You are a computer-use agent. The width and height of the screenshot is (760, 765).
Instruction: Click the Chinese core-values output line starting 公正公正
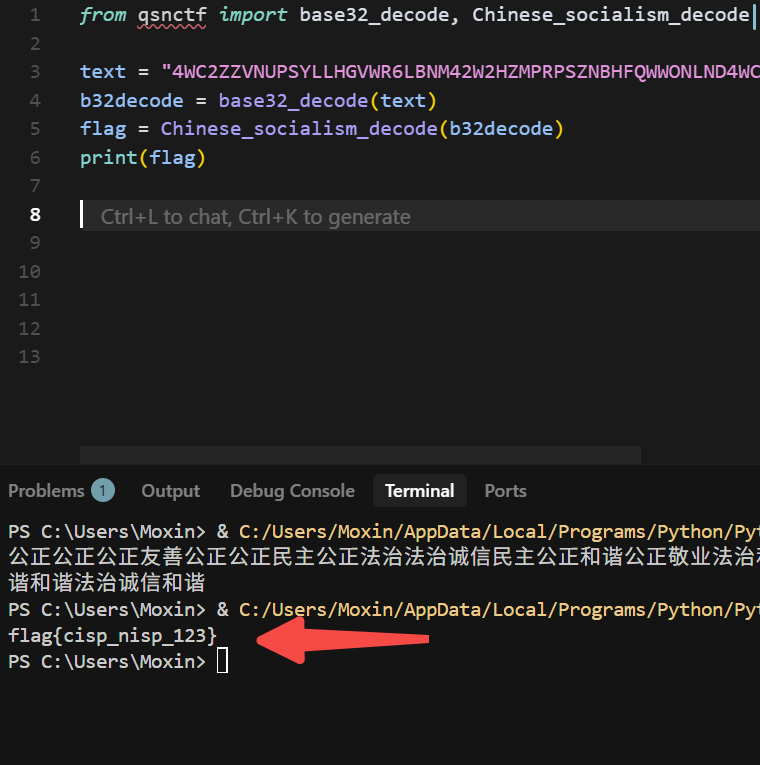(x=384, y=557)
